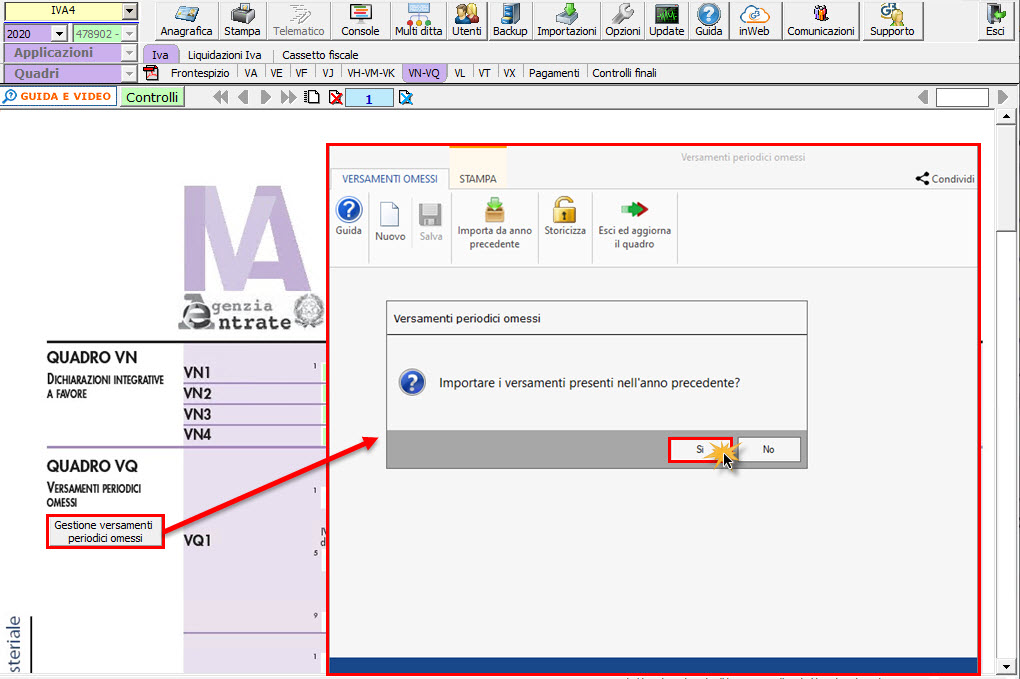
Task: Click the page number field showing 1
Action: click(369, 98)
